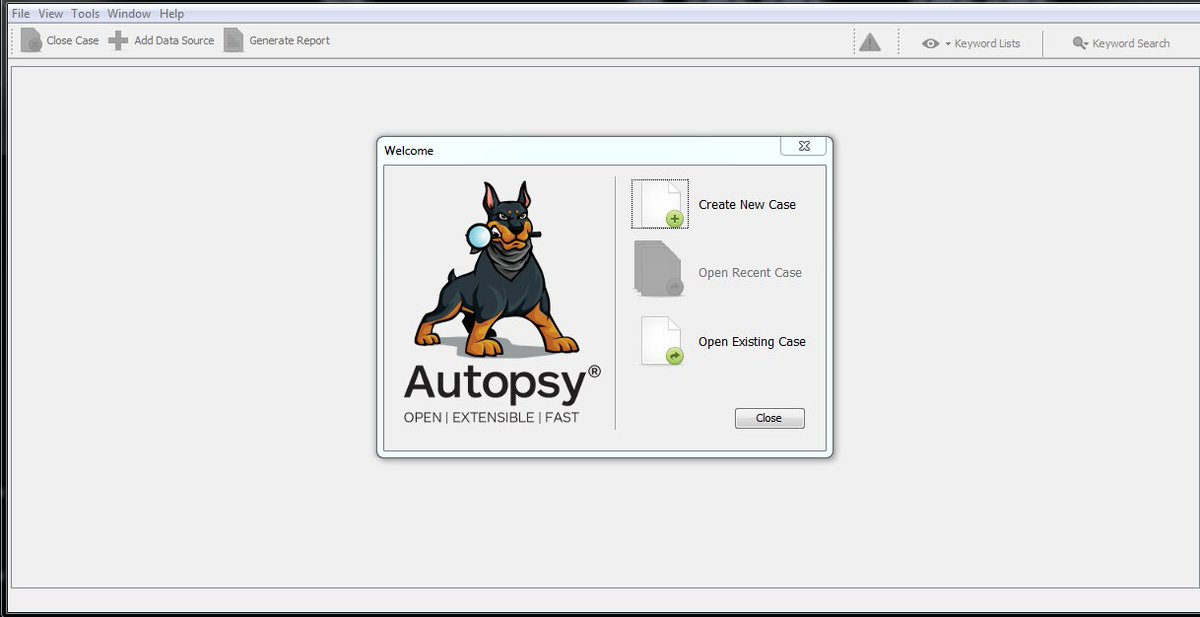Click the Open Existing Case label

pyautogui.click(x=752, y=341)
